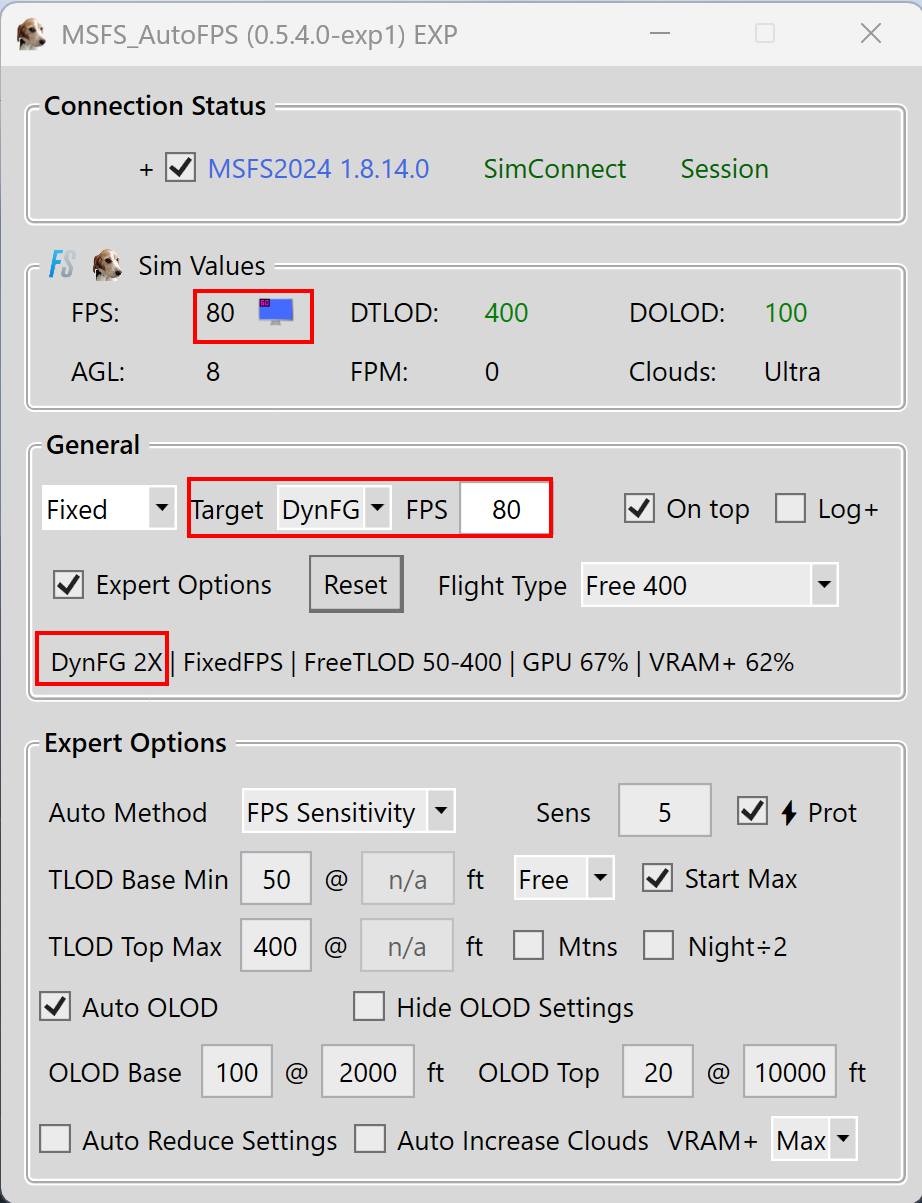922x1203 pixels.
Task: Click the Session status text
Action: coord(725,169)
